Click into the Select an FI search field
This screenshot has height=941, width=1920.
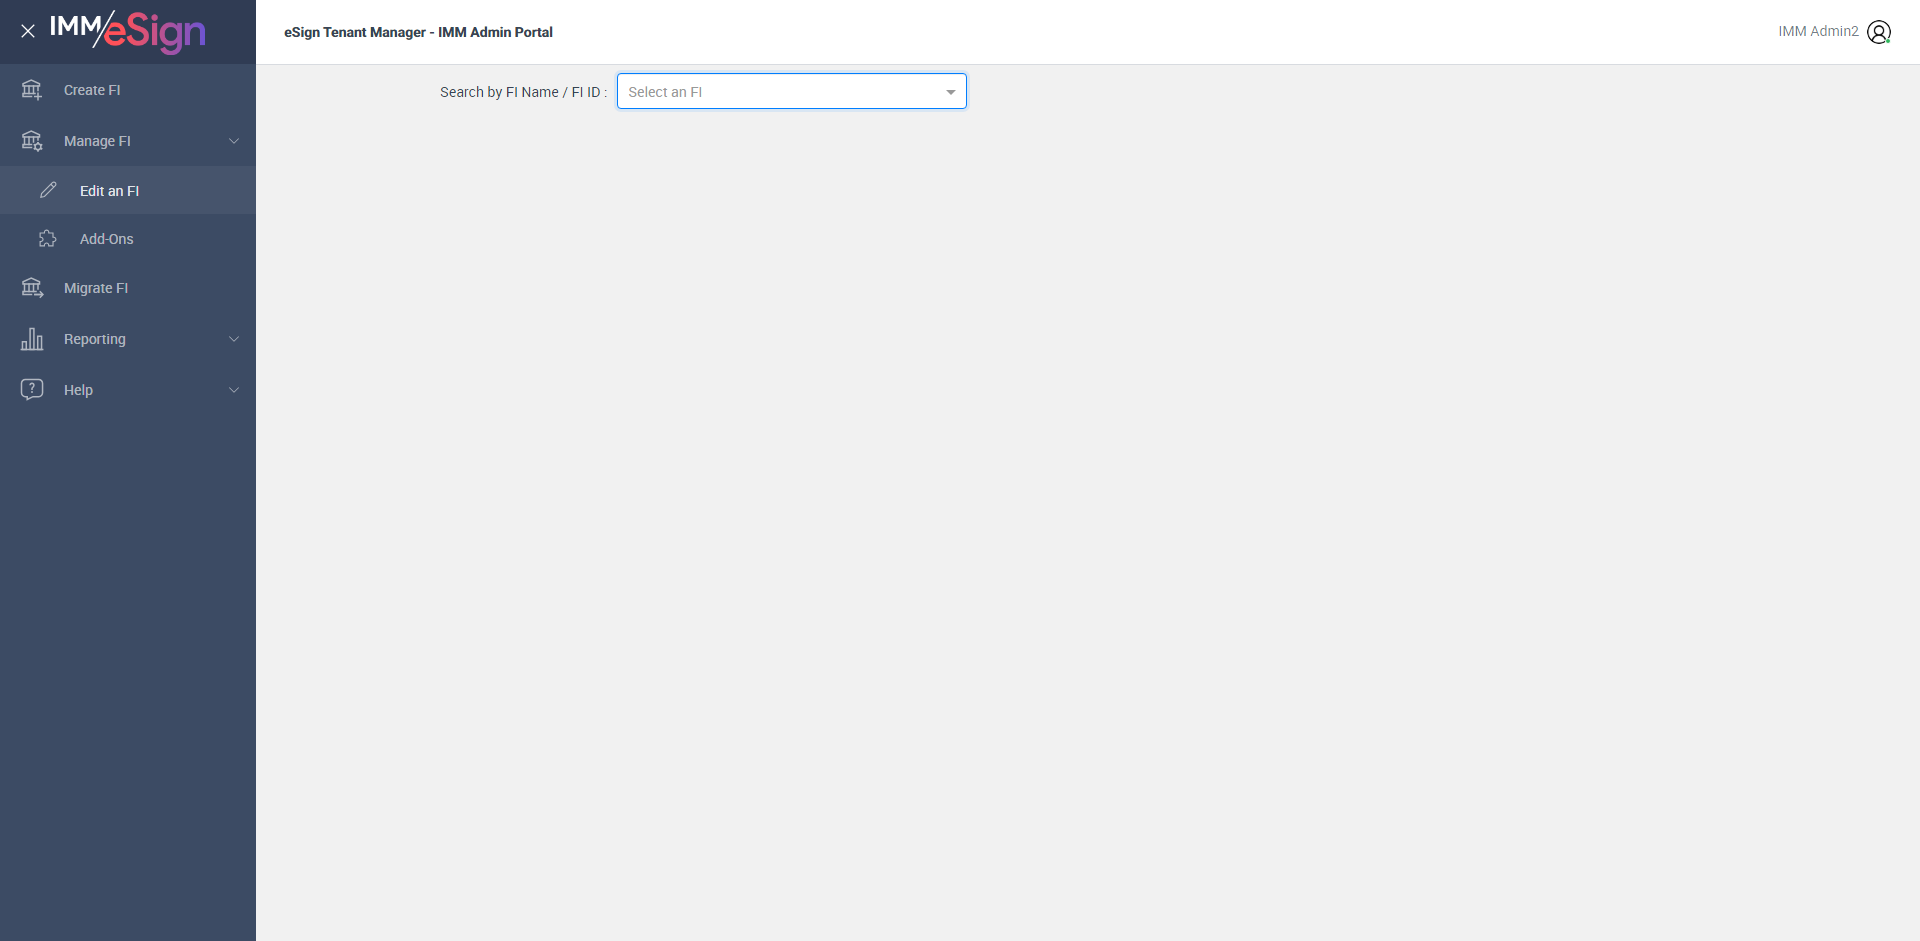point(792,91)
